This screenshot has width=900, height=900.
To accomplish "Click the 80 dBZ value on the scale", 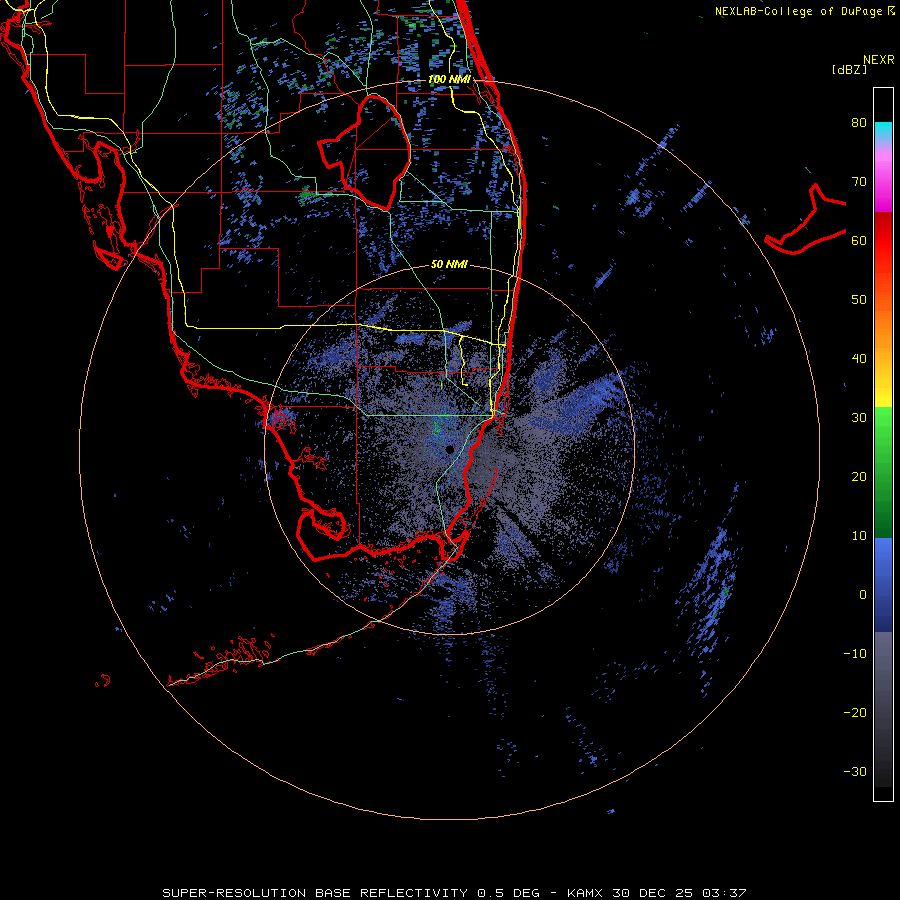I will (859, 123).
